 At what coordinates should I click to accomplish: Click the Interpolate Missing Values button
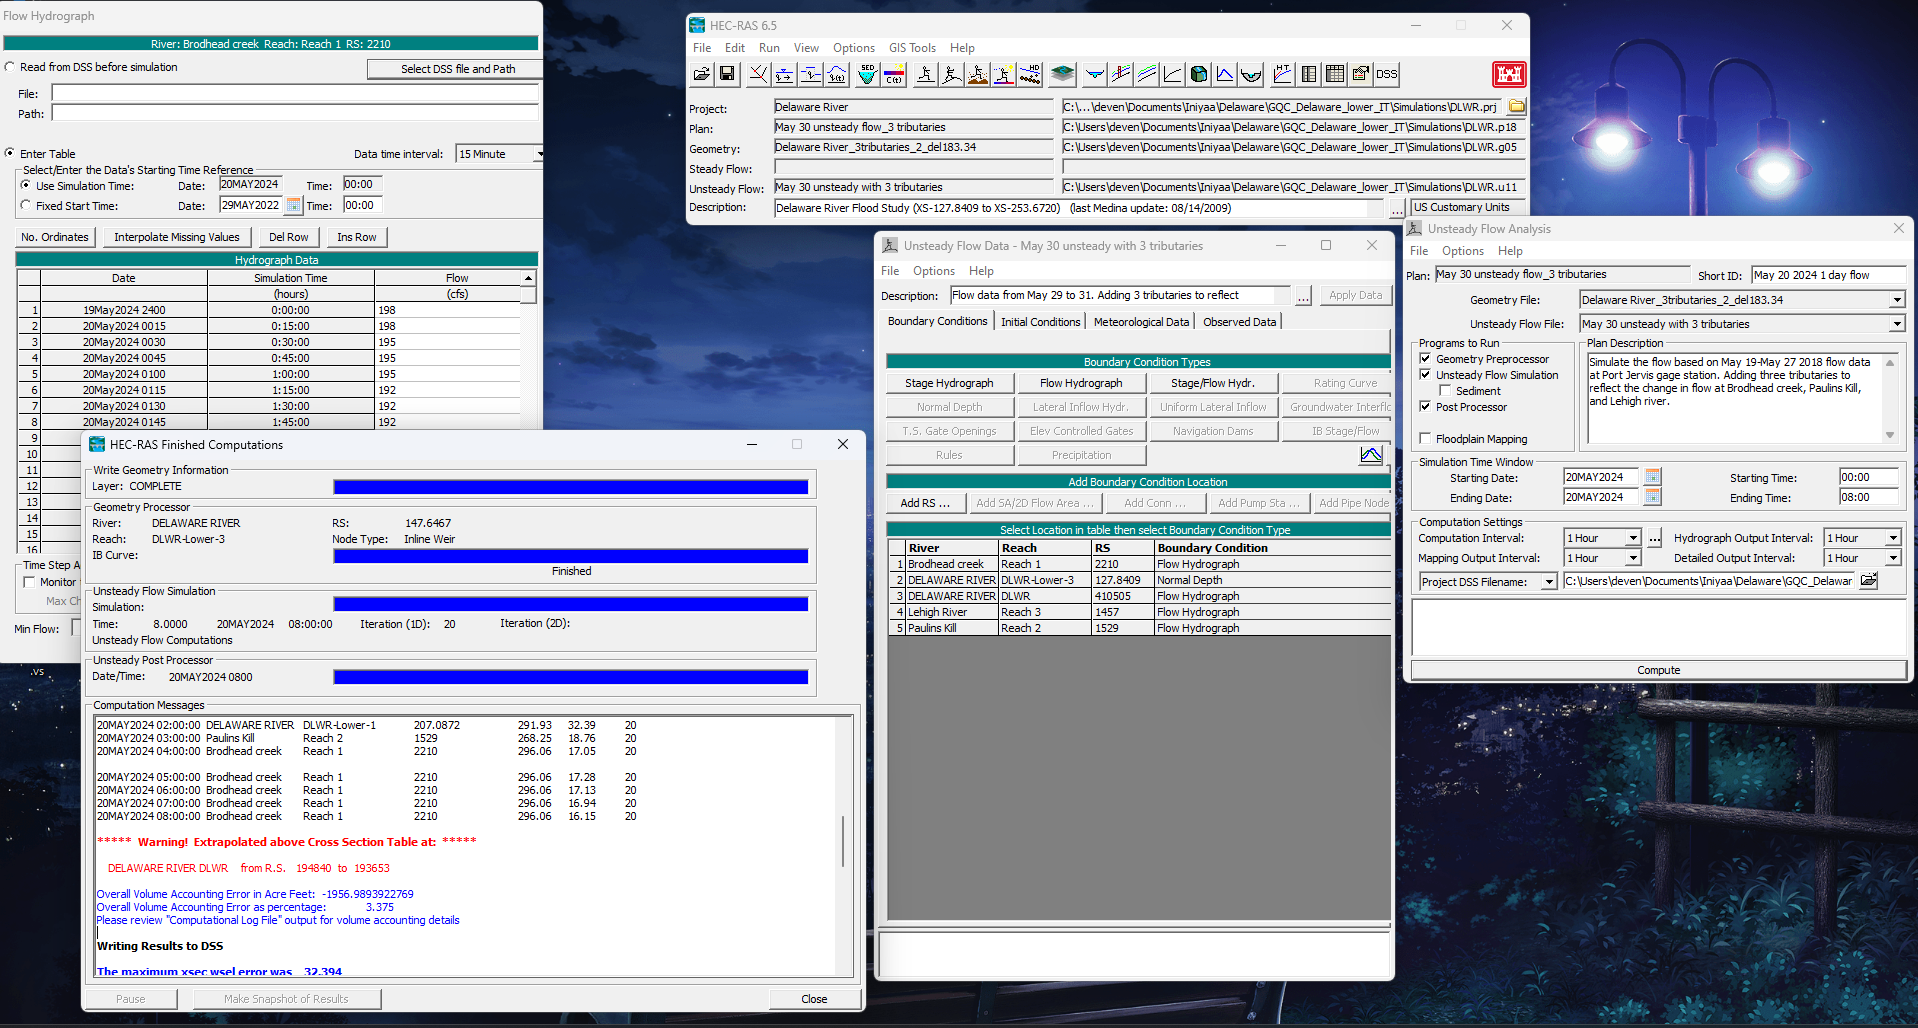click(x=177, y=237)
